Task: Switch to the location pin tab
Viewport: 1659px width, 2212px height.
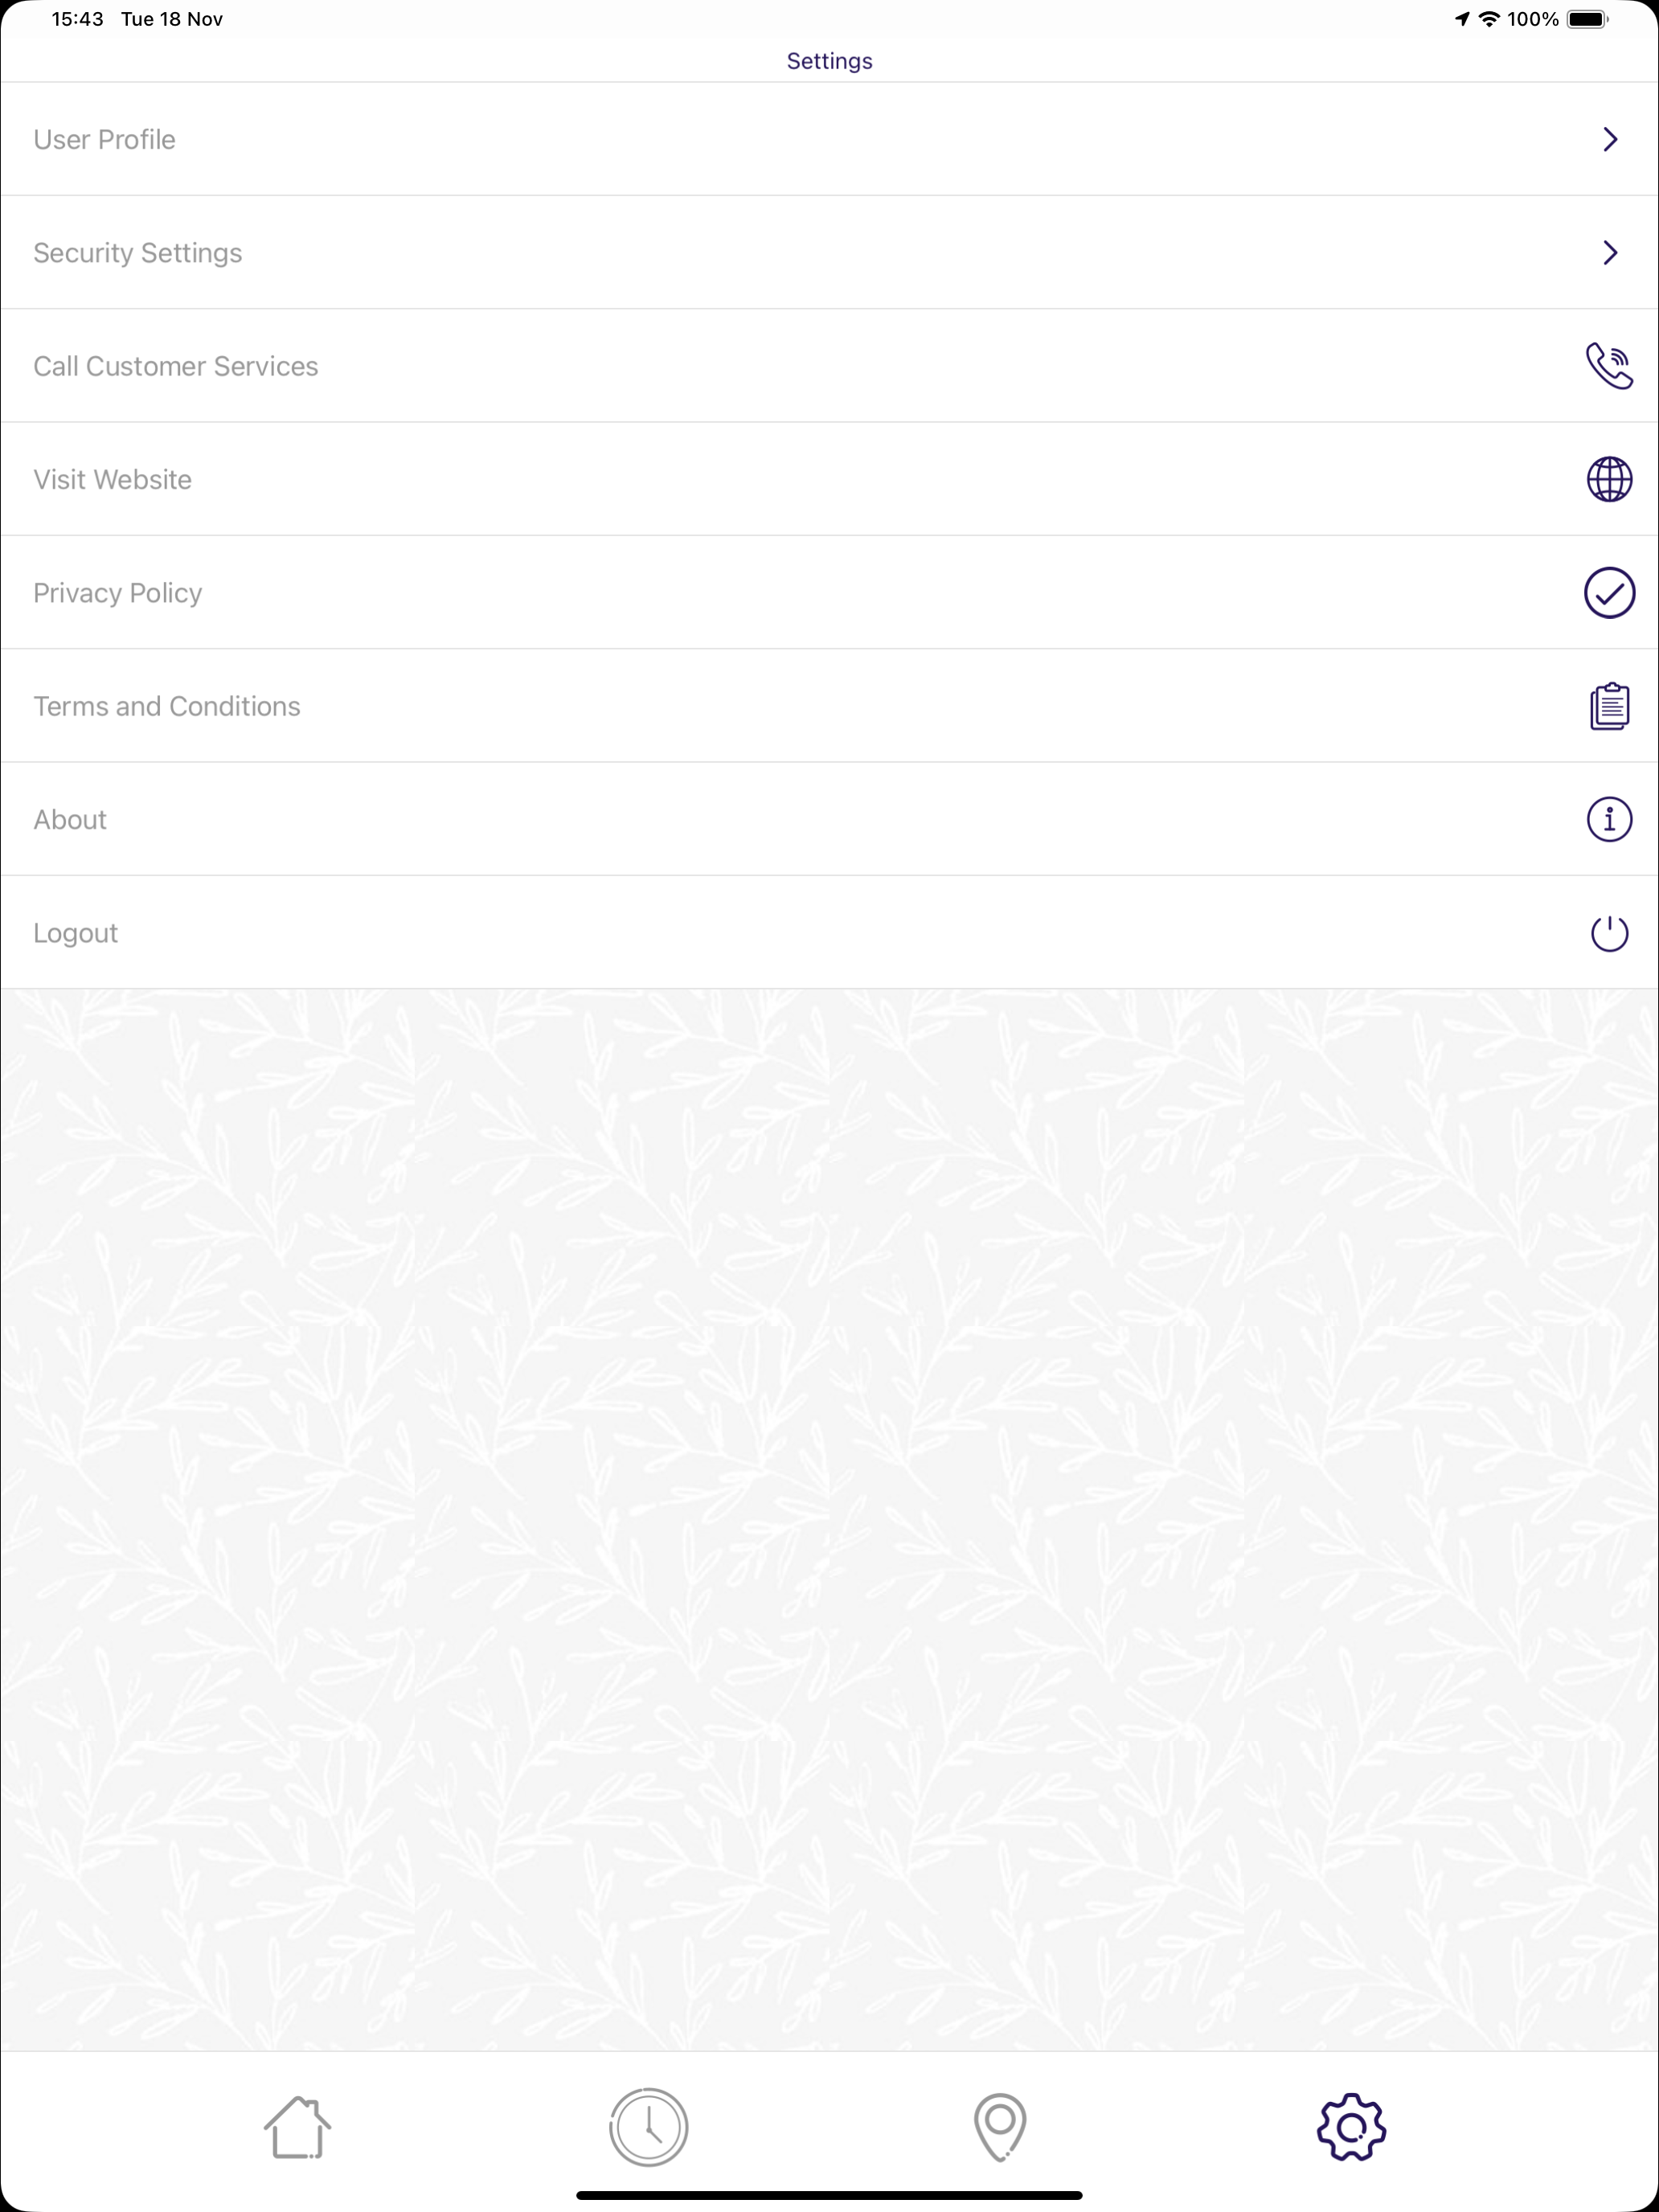Action: coord(1000,2127)
